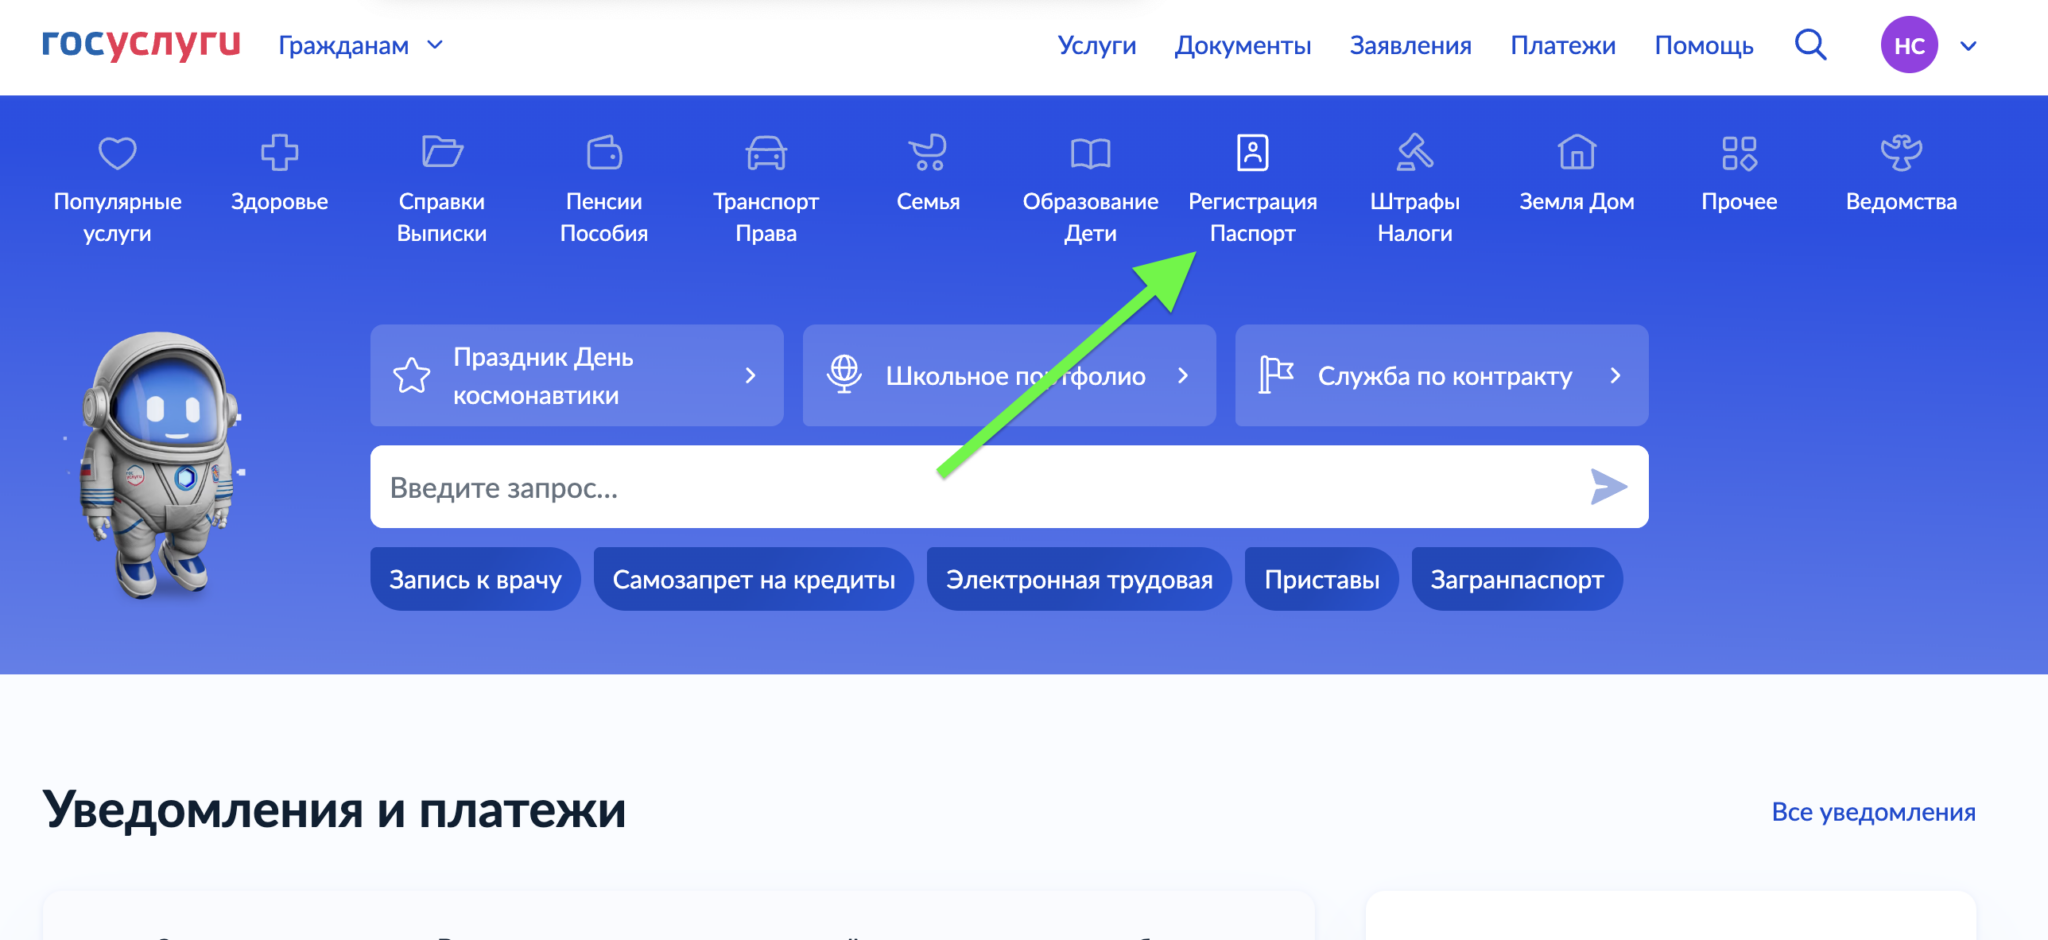
Task: Open Registration Passport (Регистрация Паспорт) icon
Action: click(1252, 153)
